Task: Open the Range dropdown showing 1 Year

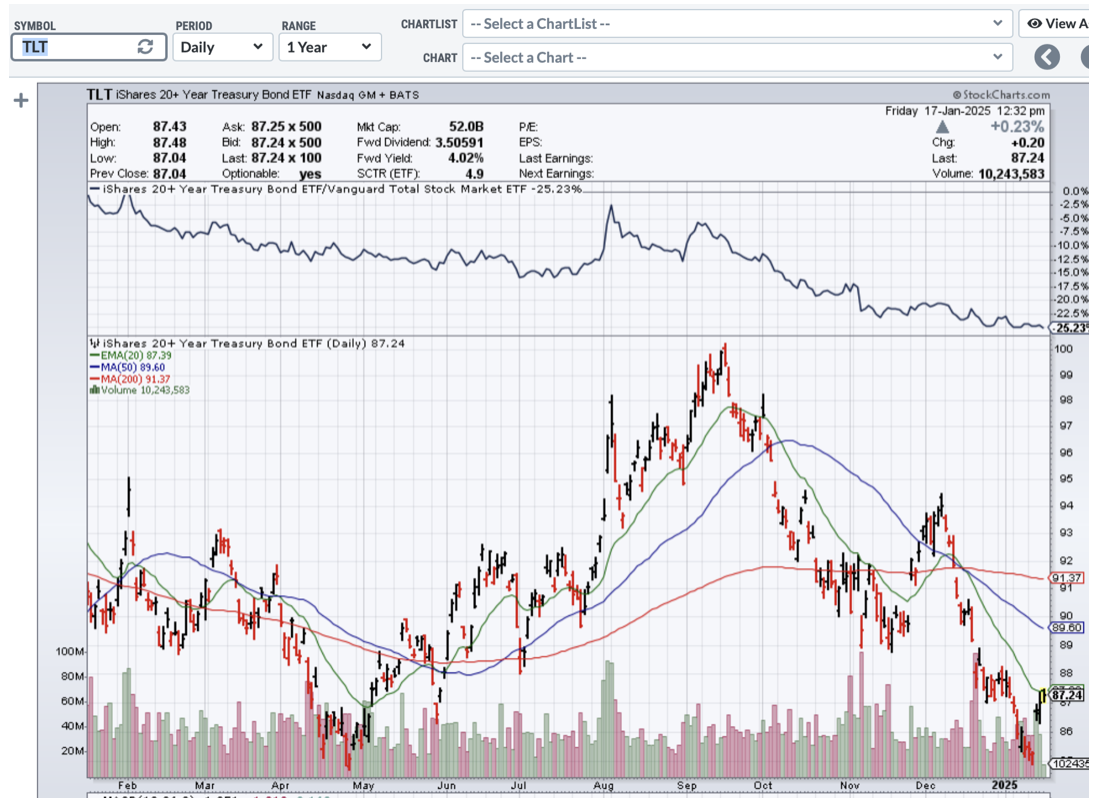Action: tap(329, 47)
